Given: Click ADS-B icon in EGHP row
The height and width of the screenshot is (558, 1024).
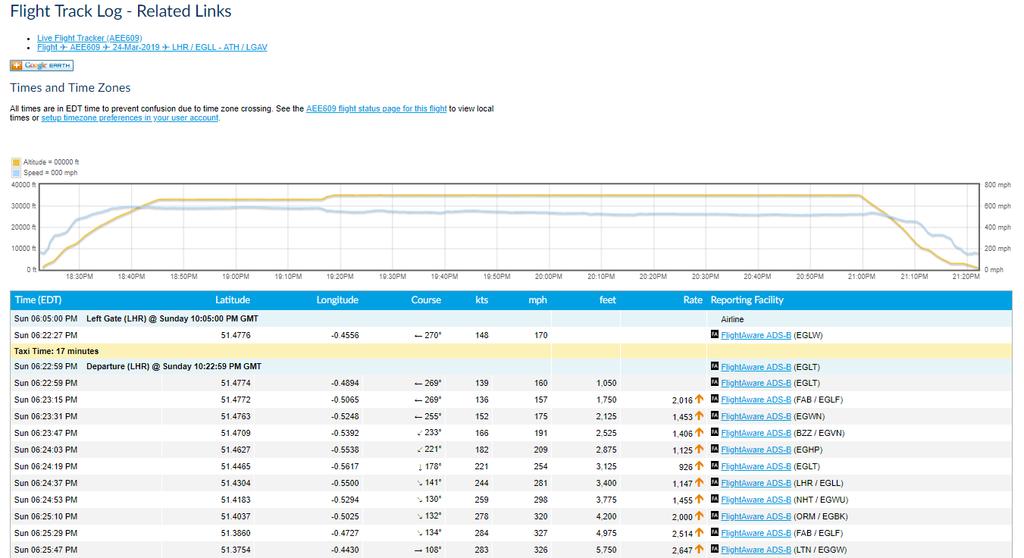Looking at the screenshot, I should point(714,449).
